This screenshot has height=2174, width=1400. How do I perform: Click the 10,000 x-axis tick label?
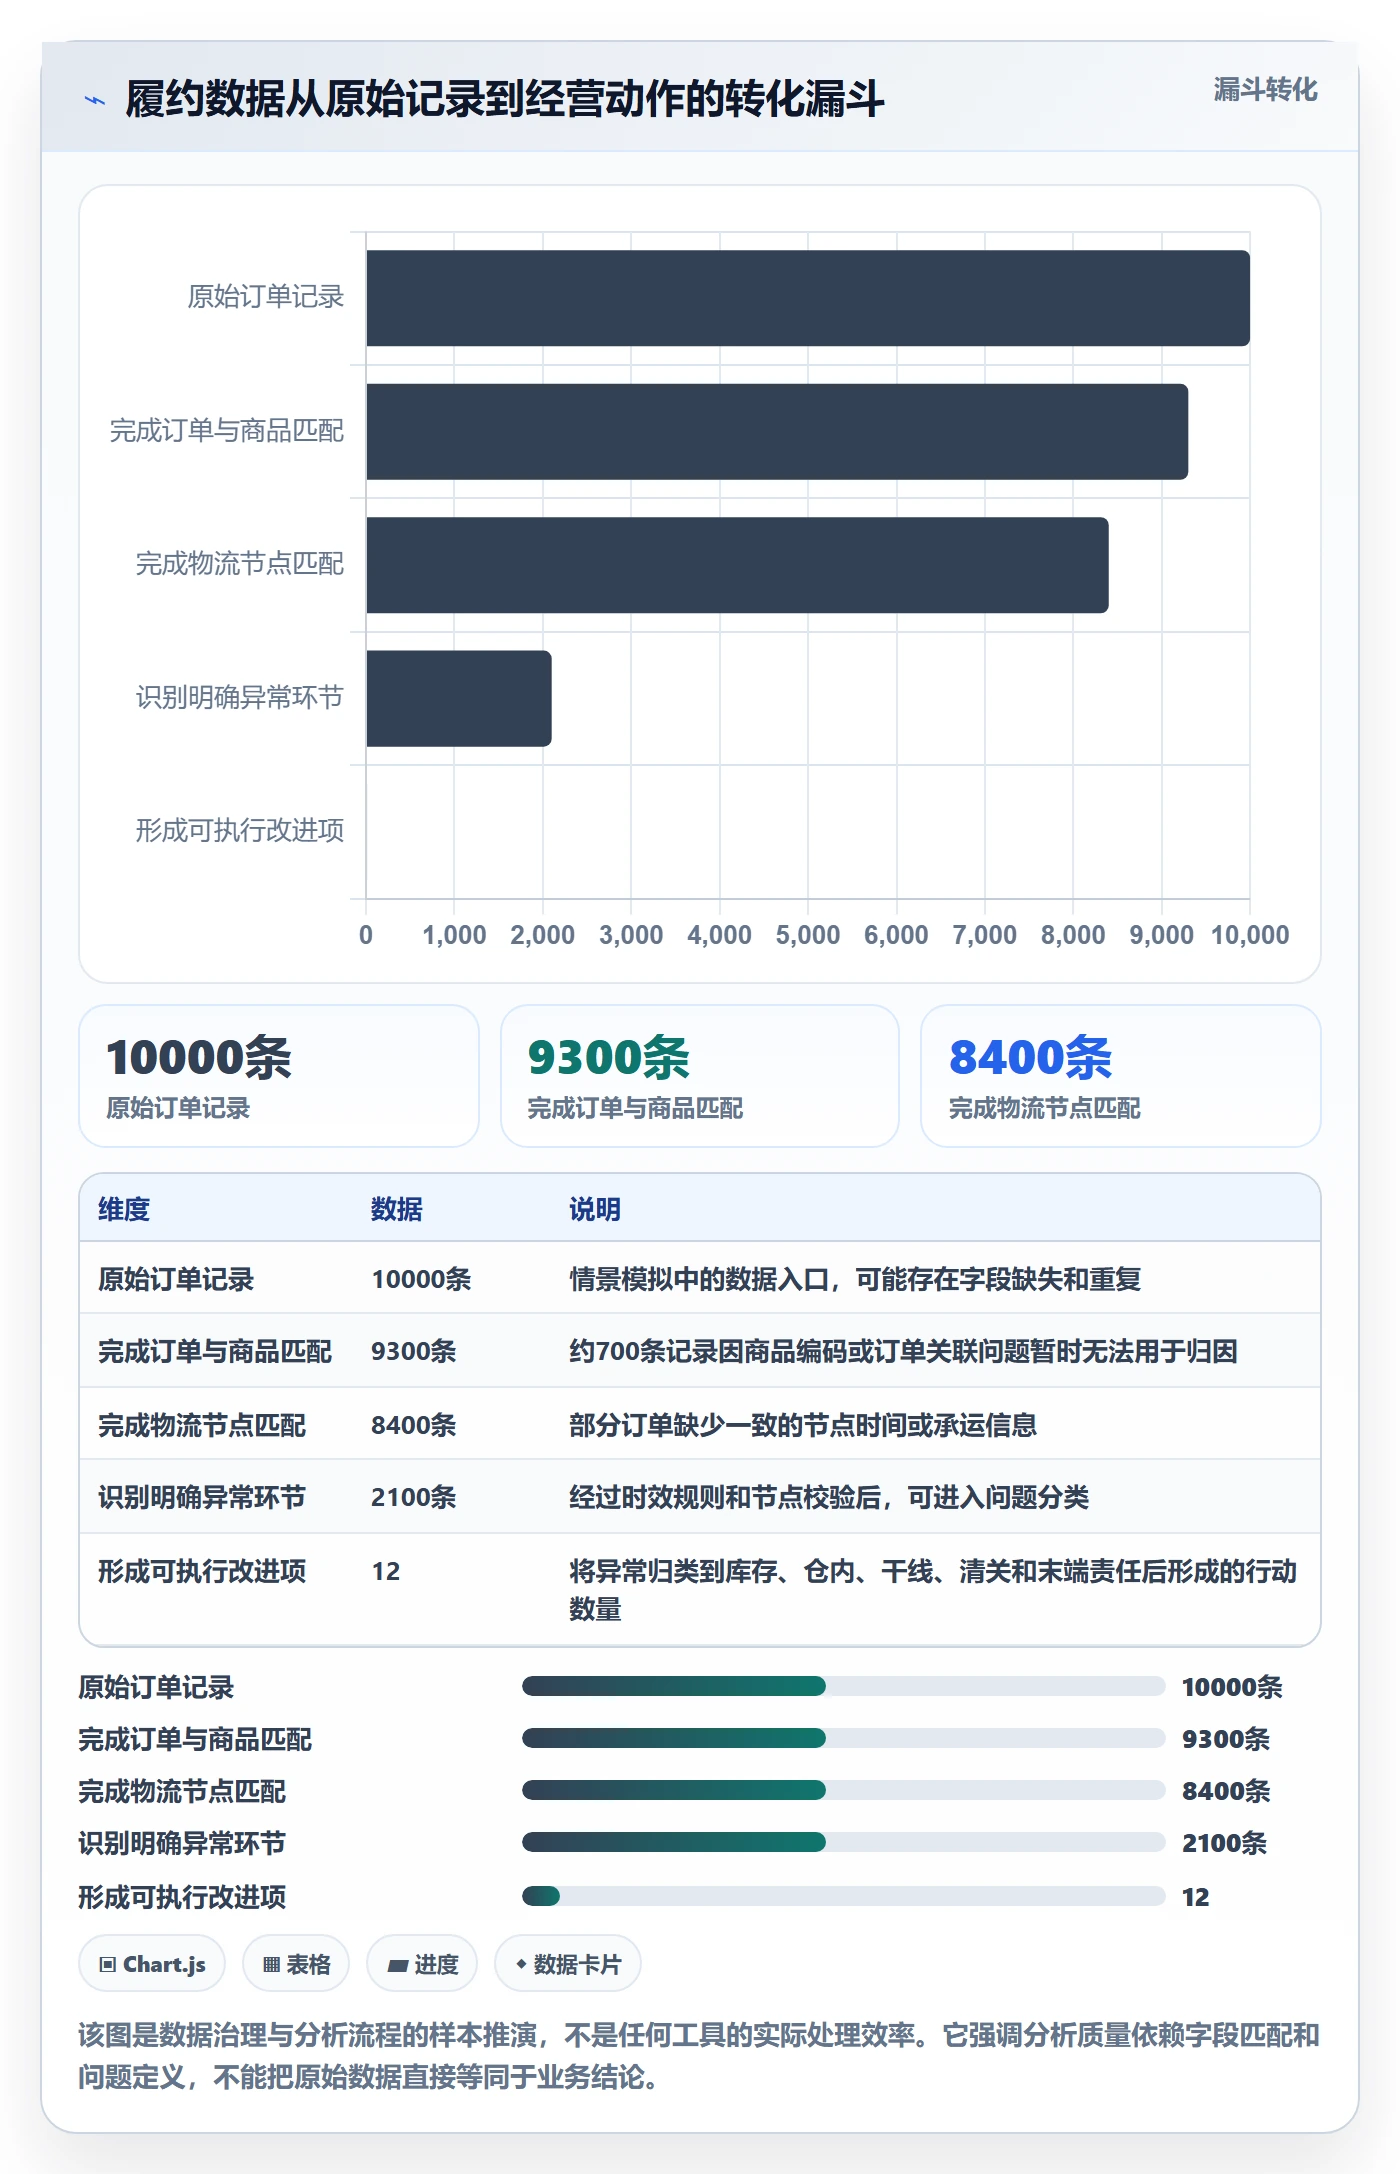[x=1250, y=935]
